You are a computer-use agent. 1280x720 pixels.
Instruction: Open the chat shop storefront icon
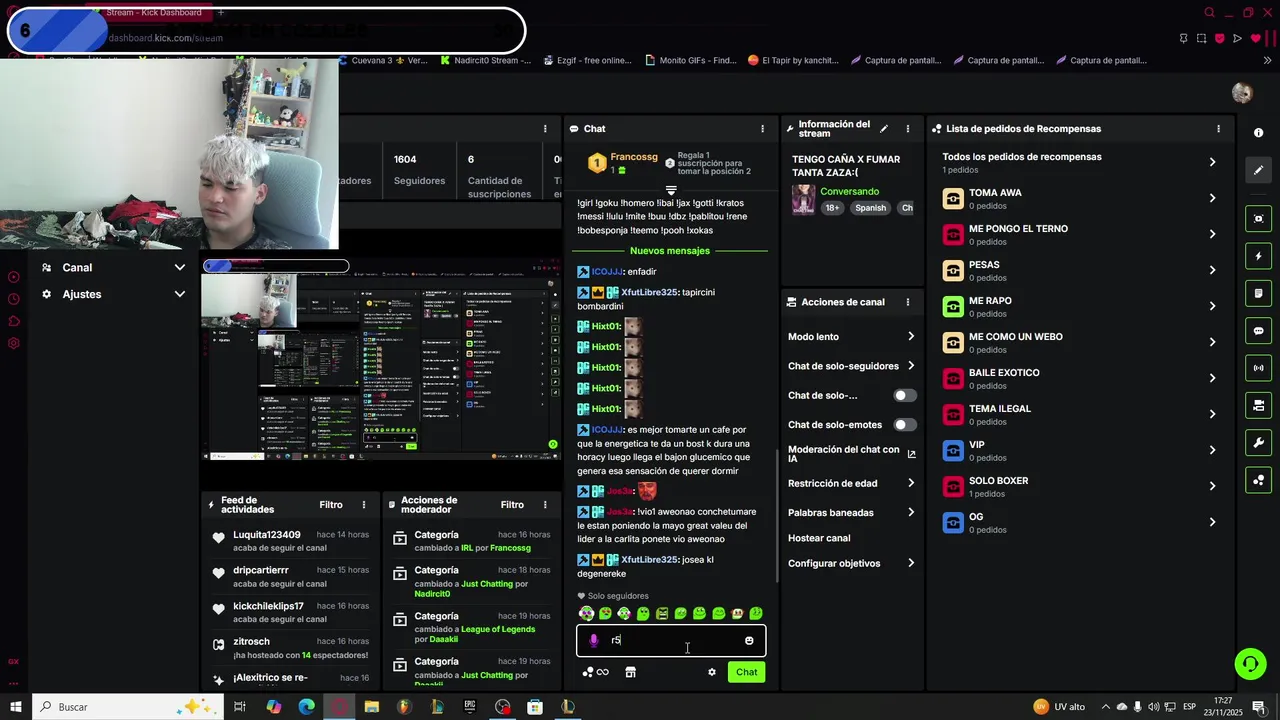pyautogui.click(x=630, y=672)
